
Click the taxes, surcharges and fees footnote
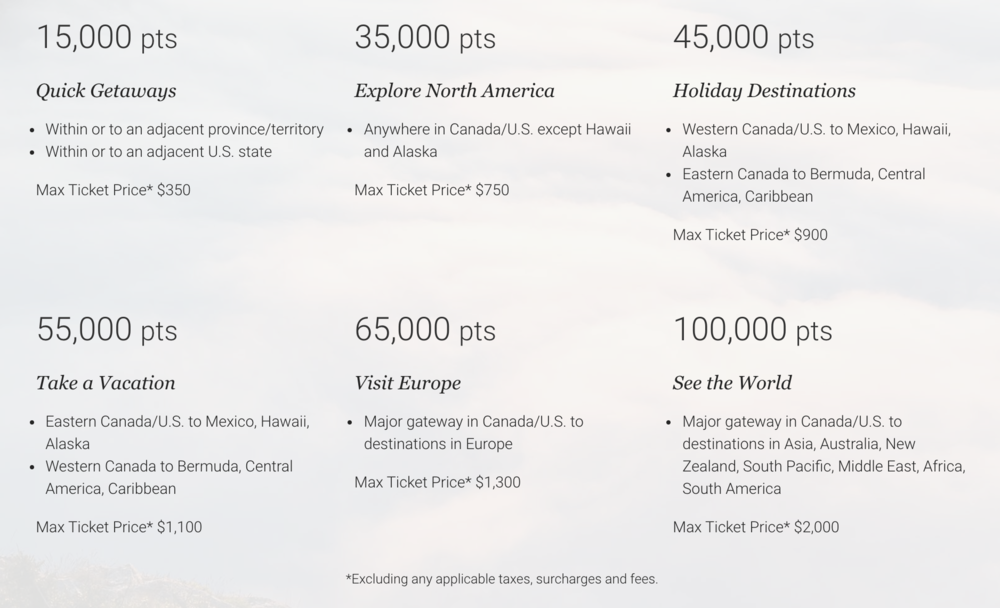[501, 578]
